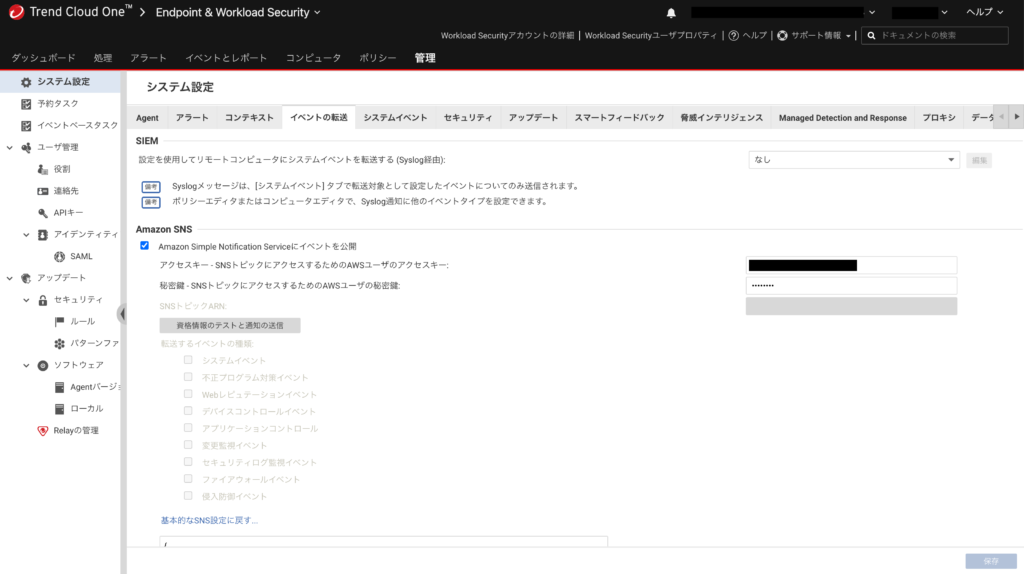Switch to the アラート settings tab
Viewport: 1024px width, 574px height.
(x=192, y=118)
